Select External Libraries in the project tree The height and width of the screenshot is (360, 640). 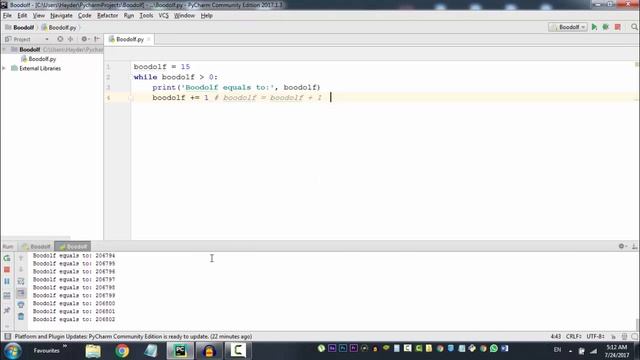(x=40, y=69)
